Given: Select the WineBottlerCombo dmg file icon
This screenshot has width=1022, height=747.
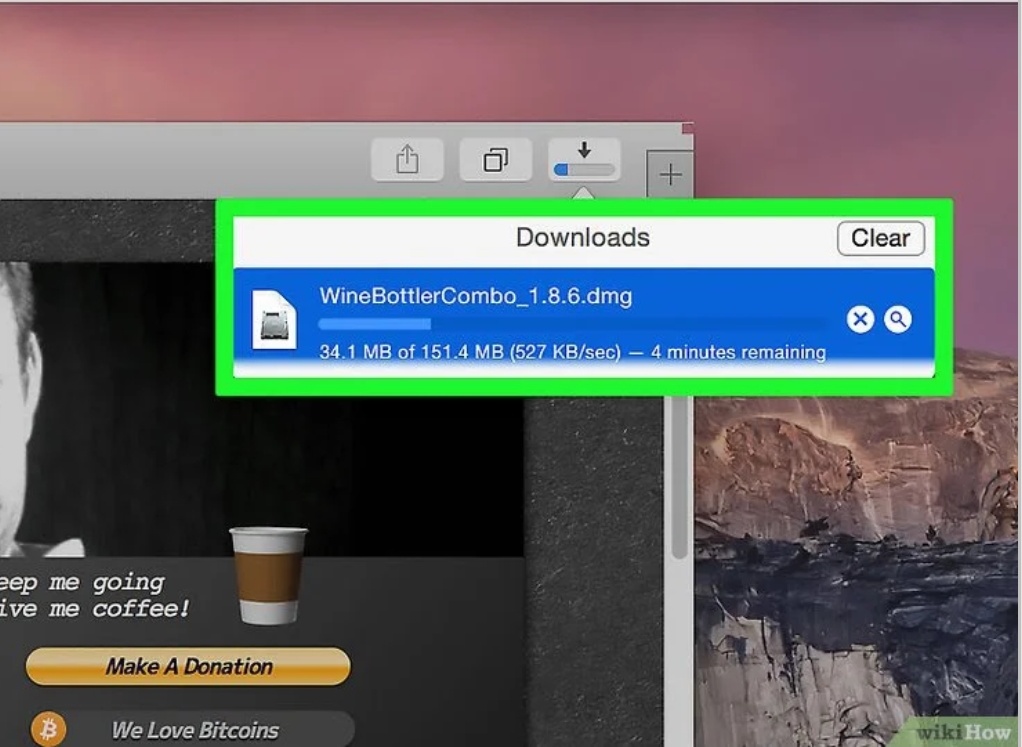Looking at the screenshot, I should click(x=274, y=319).
